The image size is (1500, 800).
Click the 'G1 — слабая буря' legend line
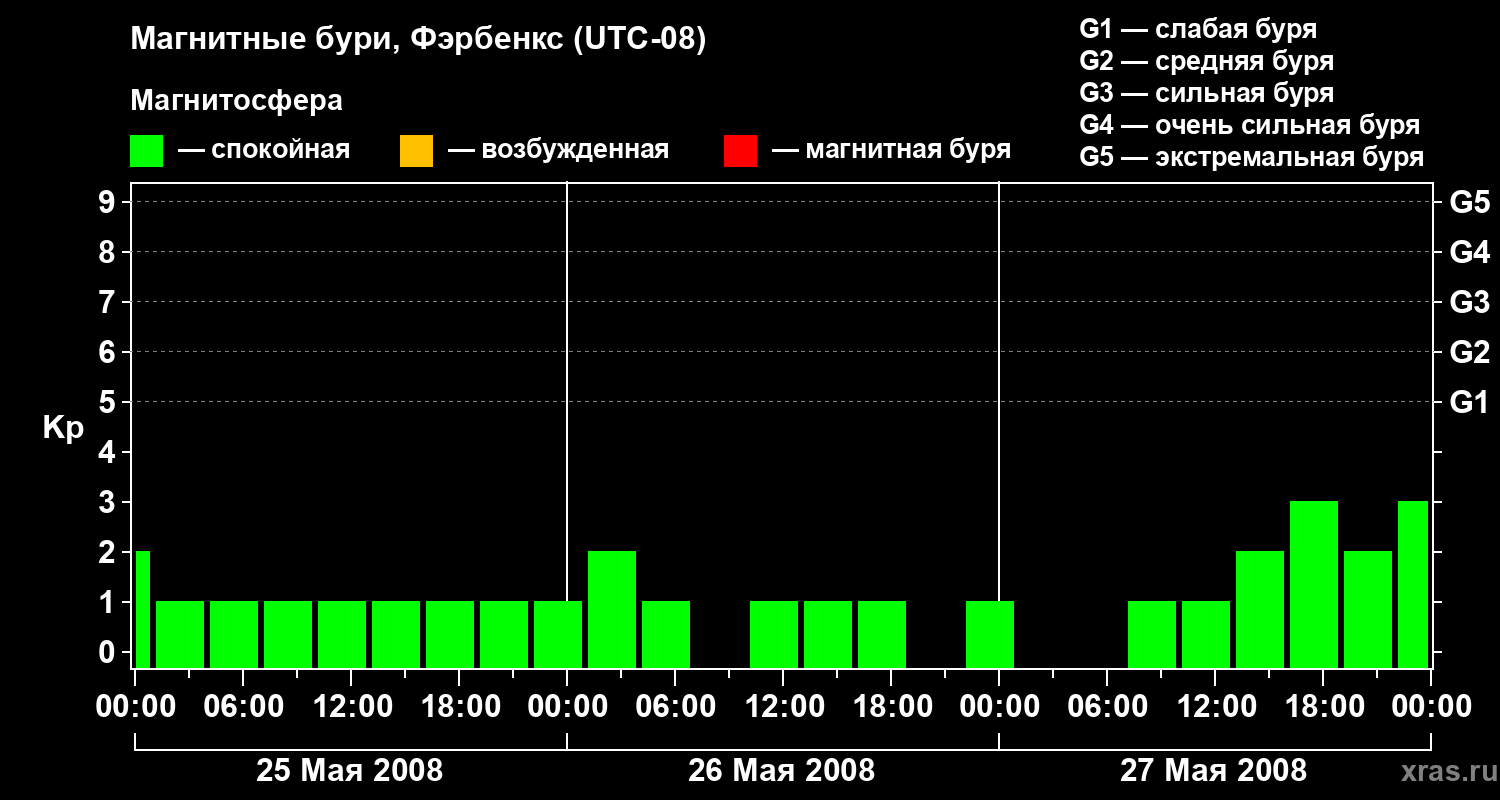point(1198,29)
